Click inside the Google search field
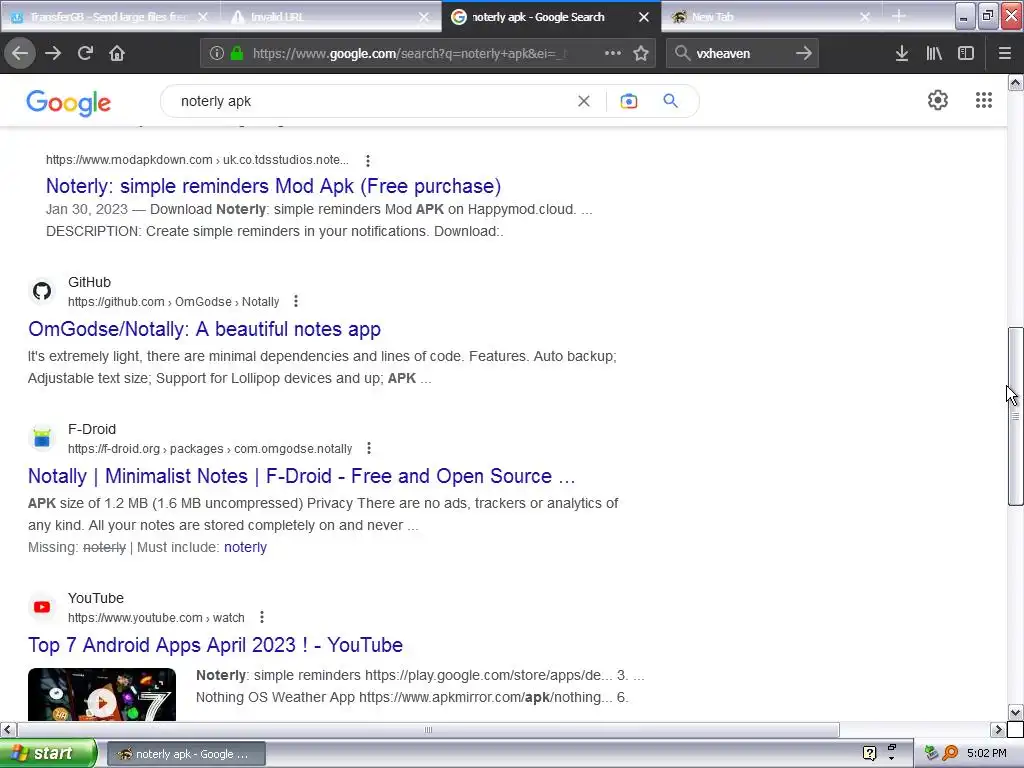The image size is (1024, 768). (372, 101)
